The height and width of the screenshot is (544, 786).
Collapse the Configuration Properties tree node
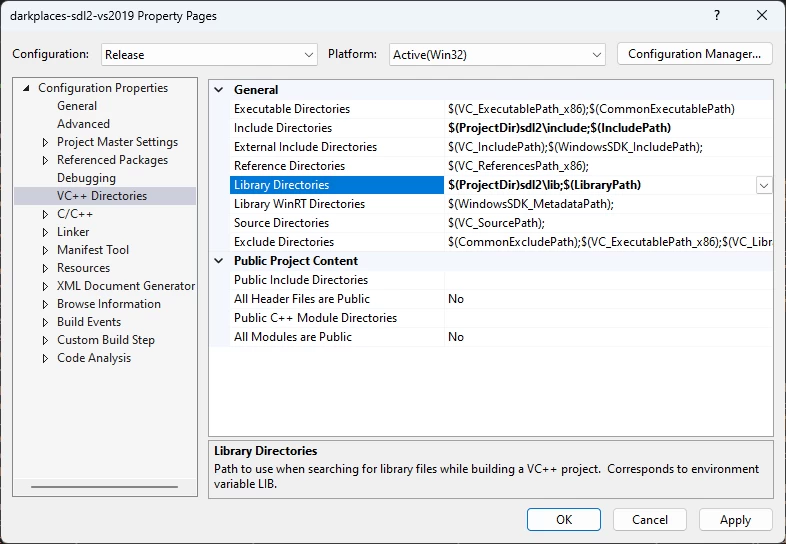tap(26, 88)
